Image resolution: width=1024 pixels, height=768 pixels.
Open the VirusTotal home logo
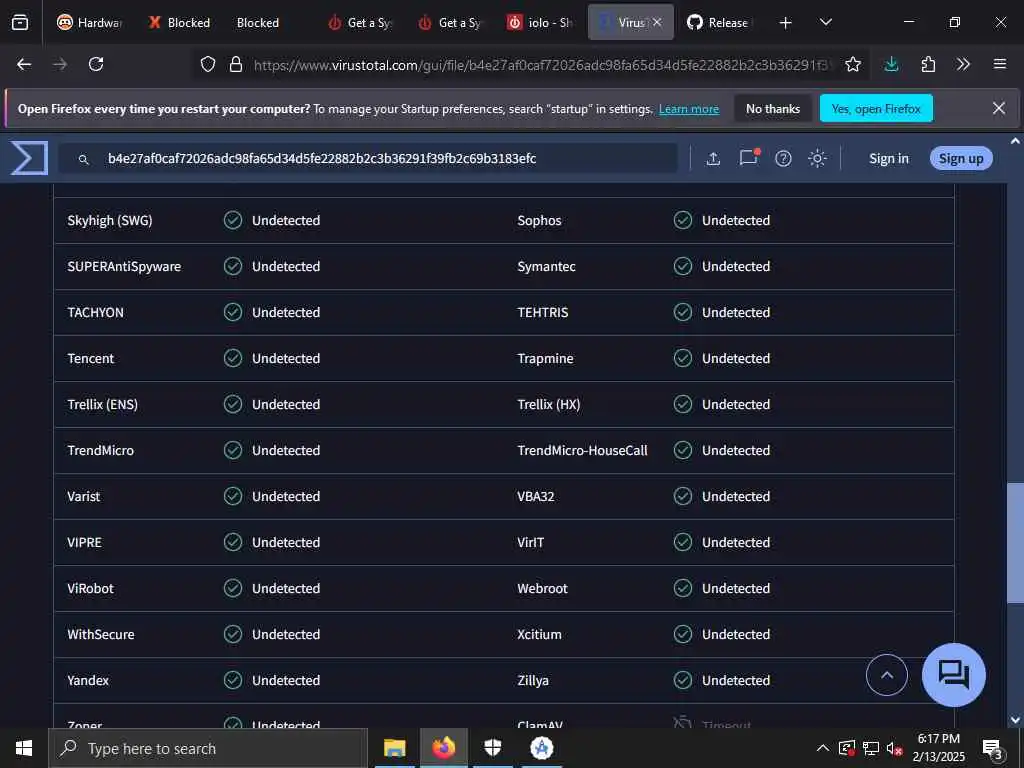(x=29, y=158)
